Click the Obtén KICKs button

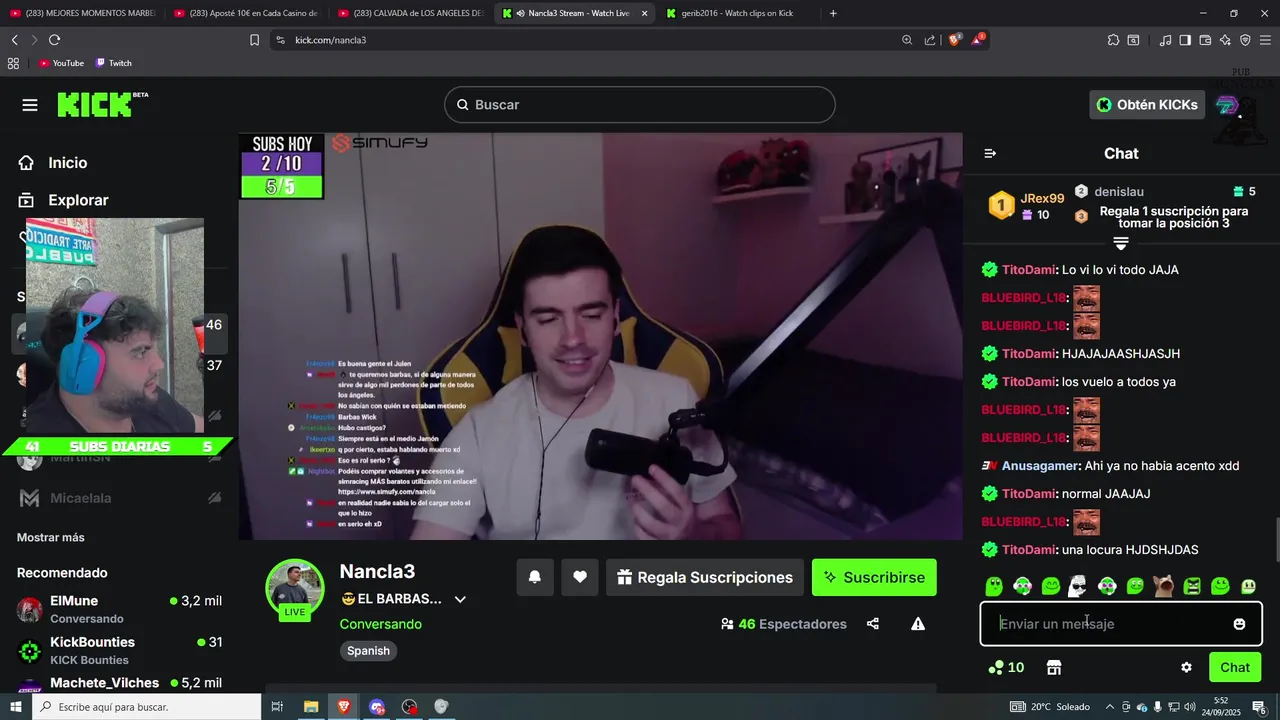[x=1147, y=105]
